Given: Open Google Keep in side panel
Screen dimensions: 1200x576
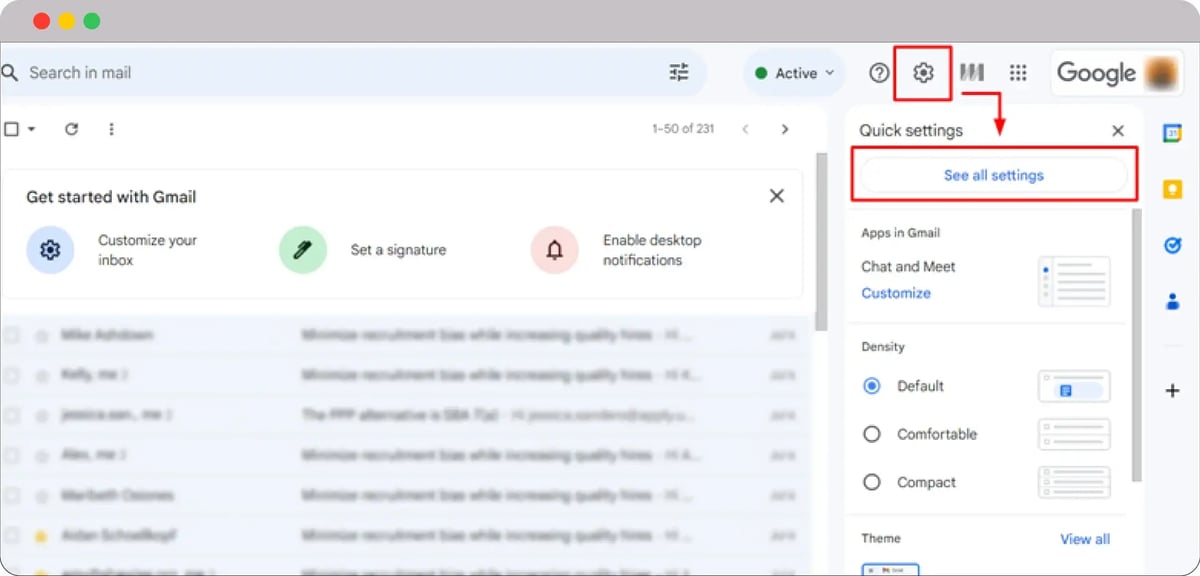Looking at the screenshot, I should point(1172,189).
